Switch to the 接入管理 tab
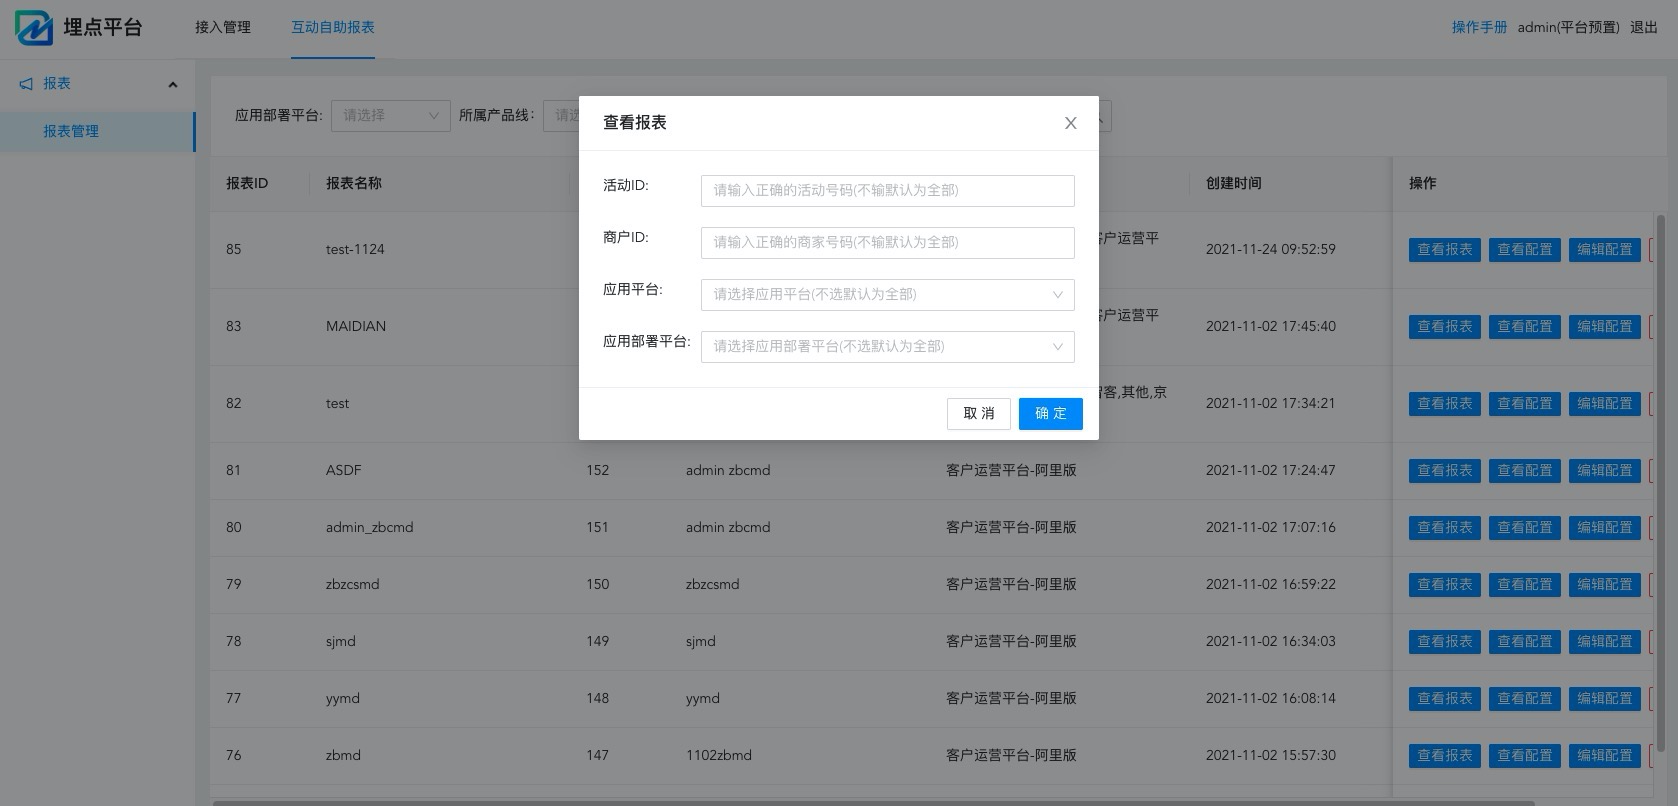The image size is (1678, 806). (223, 28)
